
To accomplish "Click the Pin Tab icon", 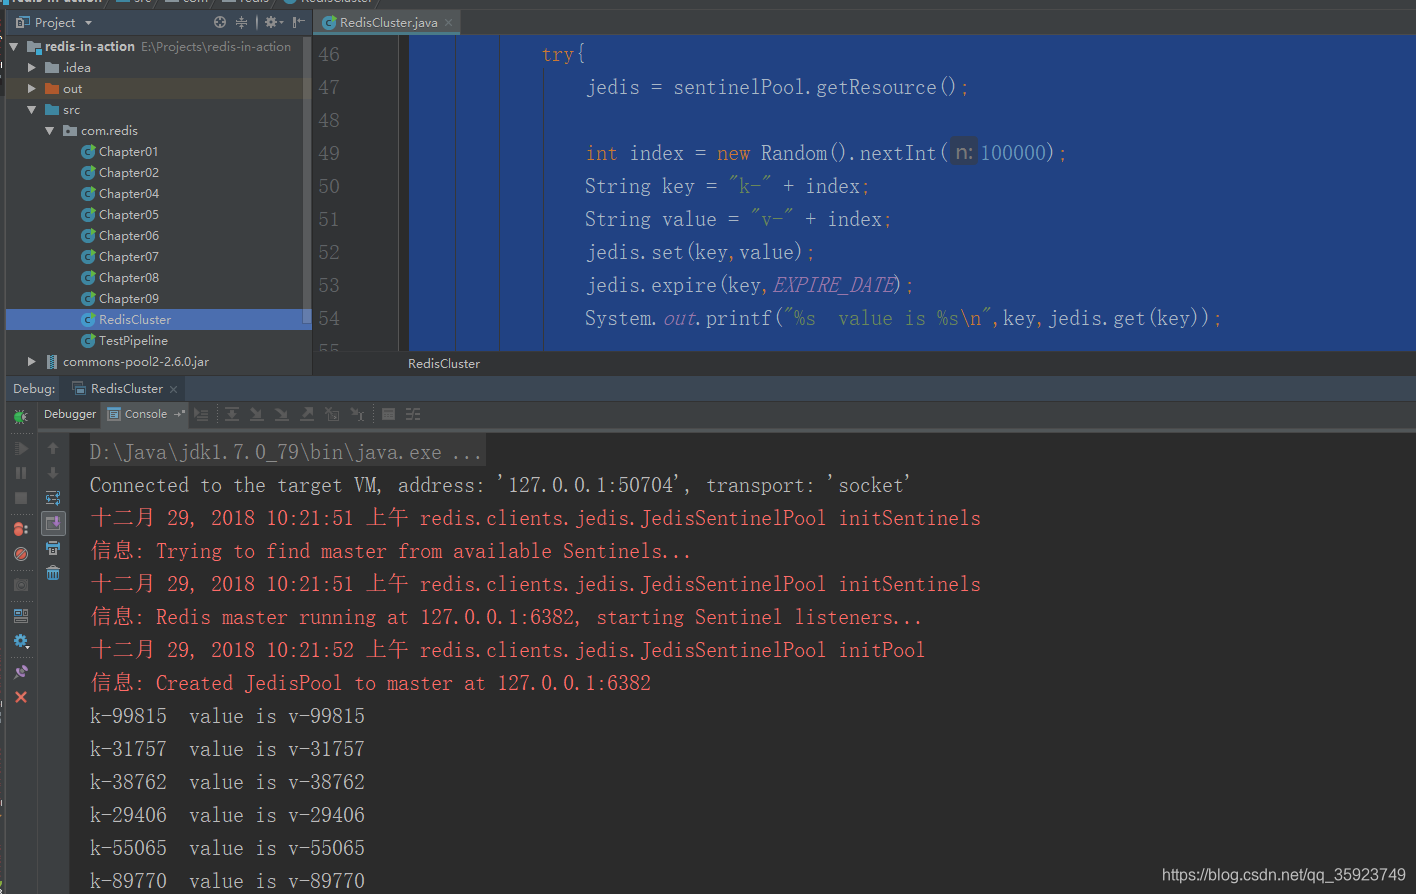I will tap(21, 672).
